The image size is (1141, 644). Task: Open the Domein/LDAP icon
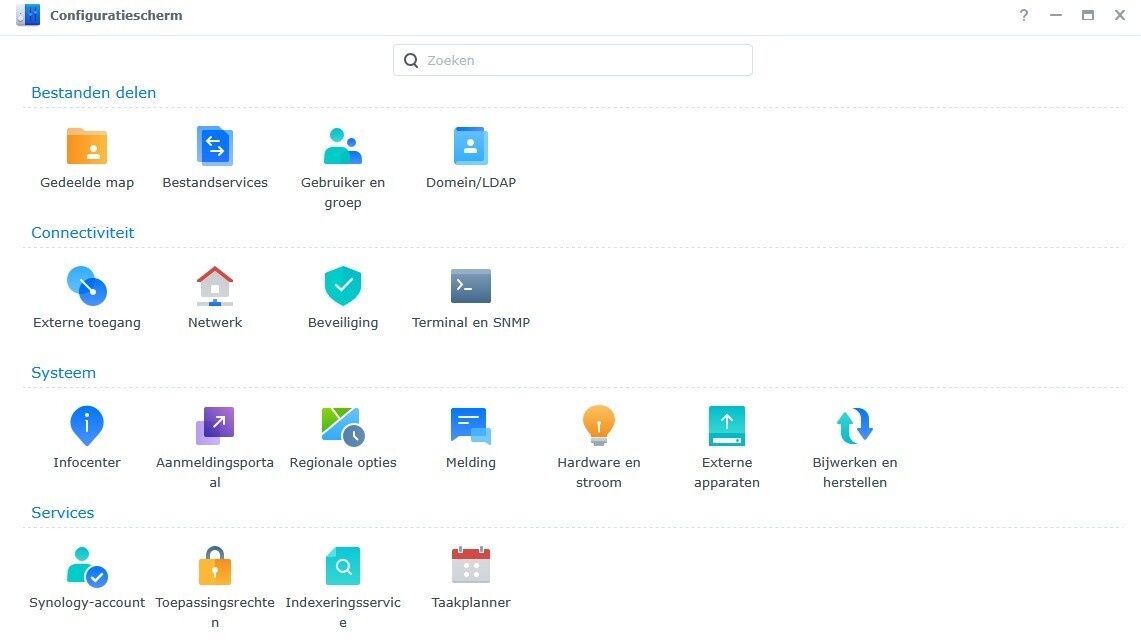click(471, 146)
